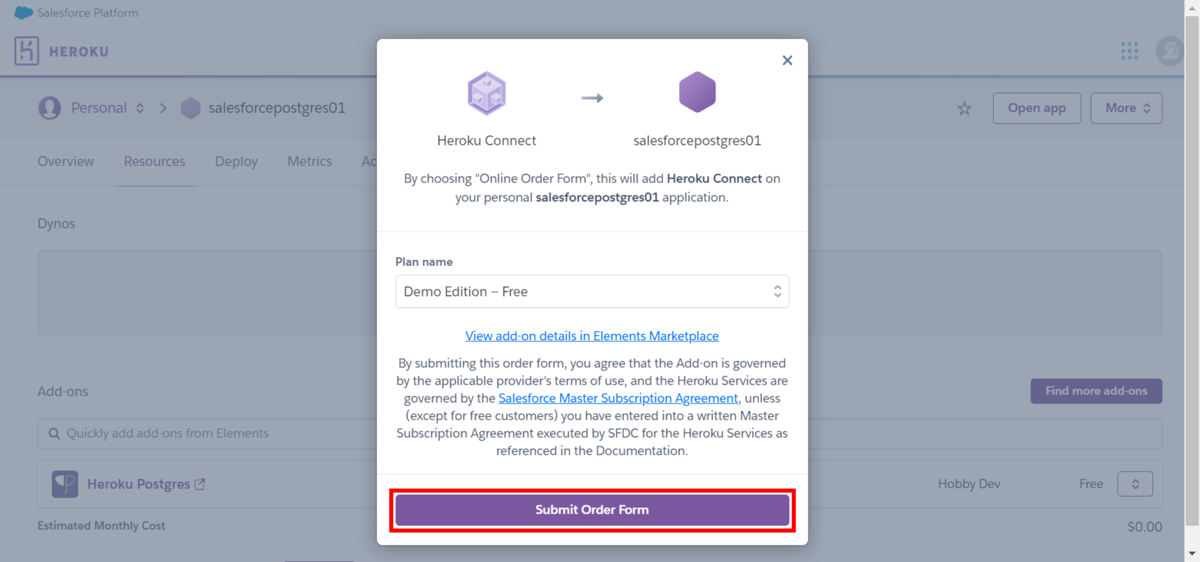The width and height of the screenshot is (1200, 562).
Task: Favorite the app with the star icon
Action: (964, 108)
